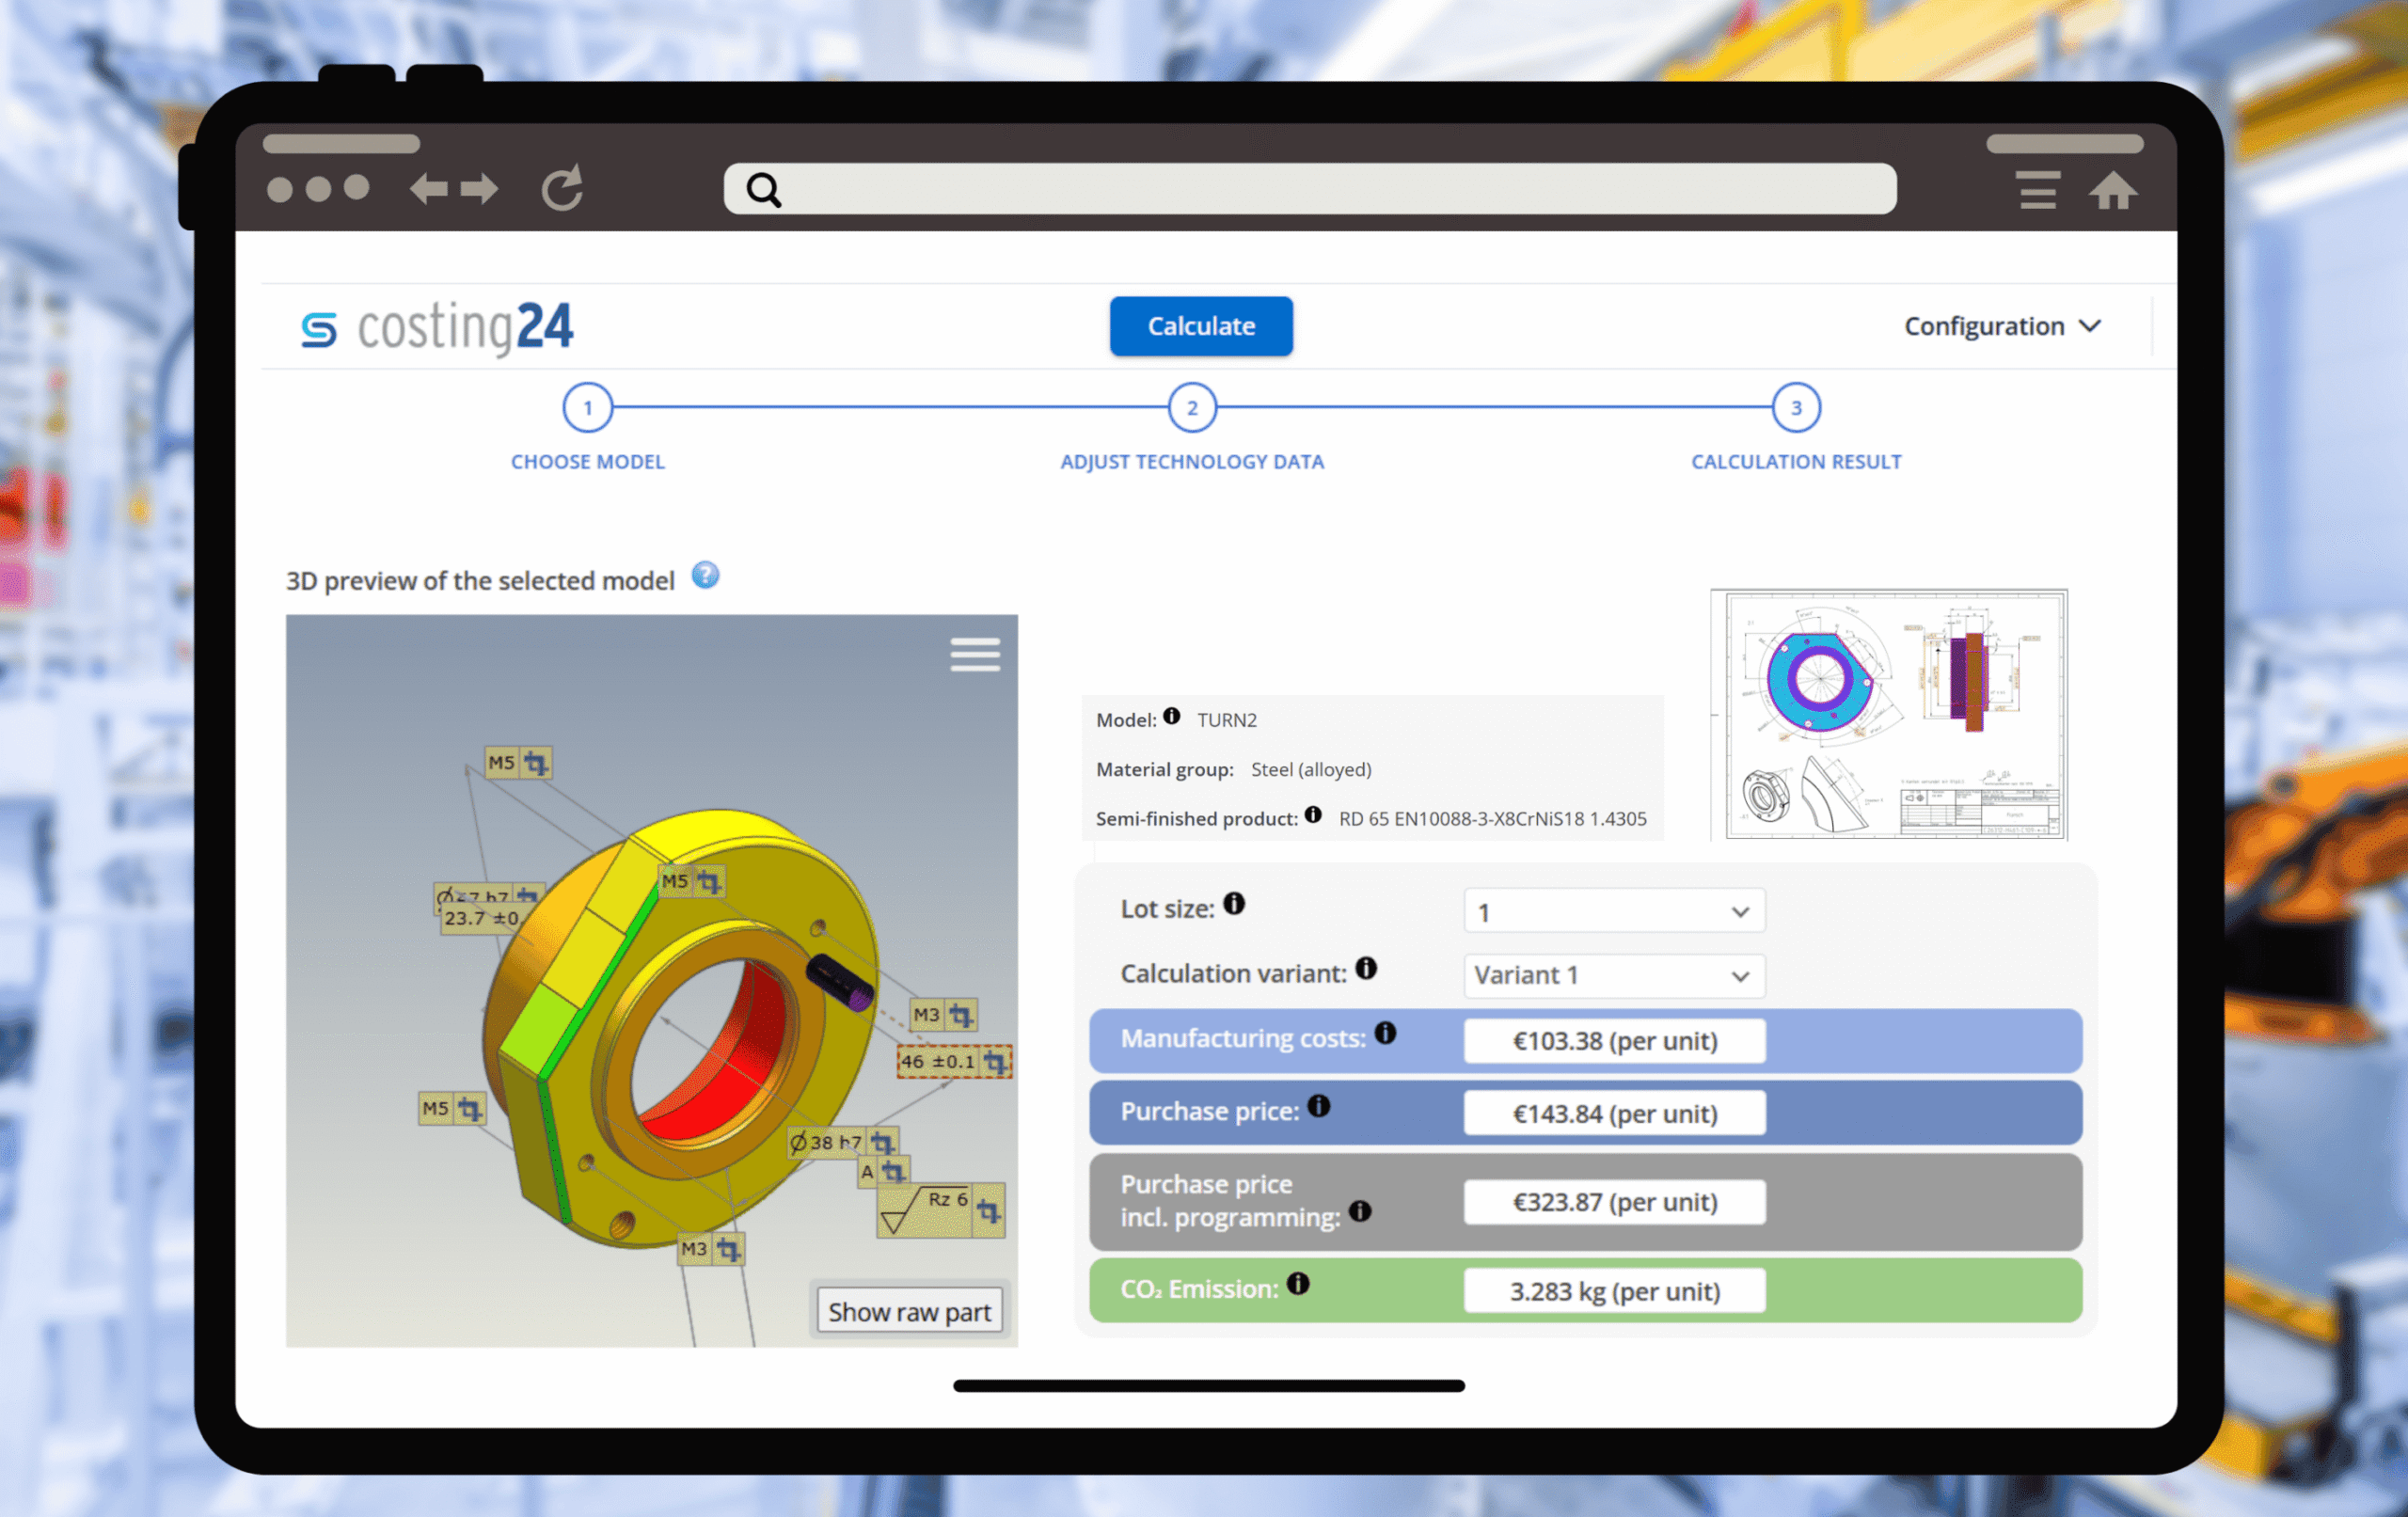Click info icon for Purchase price incl. programming
2408x1517 pixels.
[x=1360, y=1211]
